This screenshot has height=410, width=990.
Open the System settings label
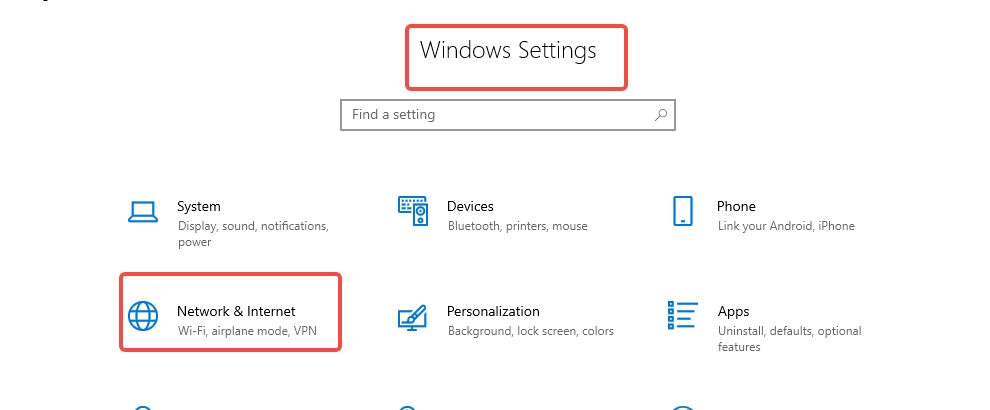pos(199,206)
